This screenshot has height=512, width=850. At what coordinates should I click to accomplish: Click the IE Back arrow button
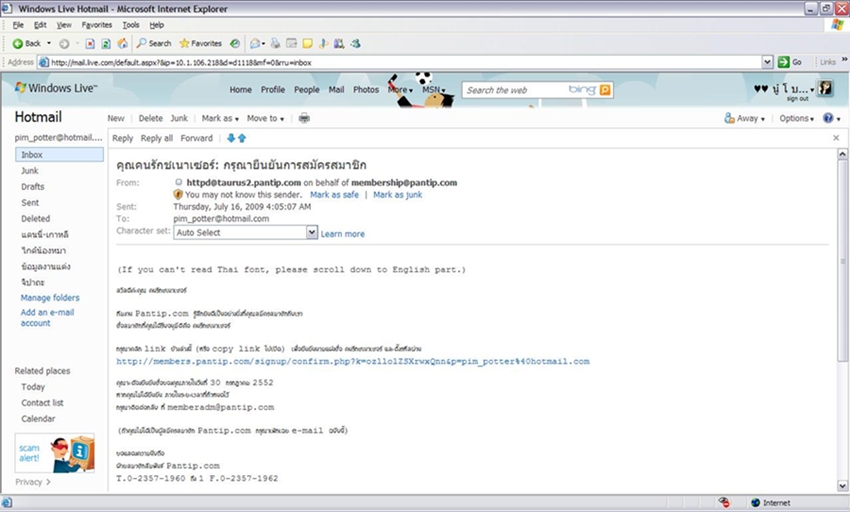click(27, 43)
